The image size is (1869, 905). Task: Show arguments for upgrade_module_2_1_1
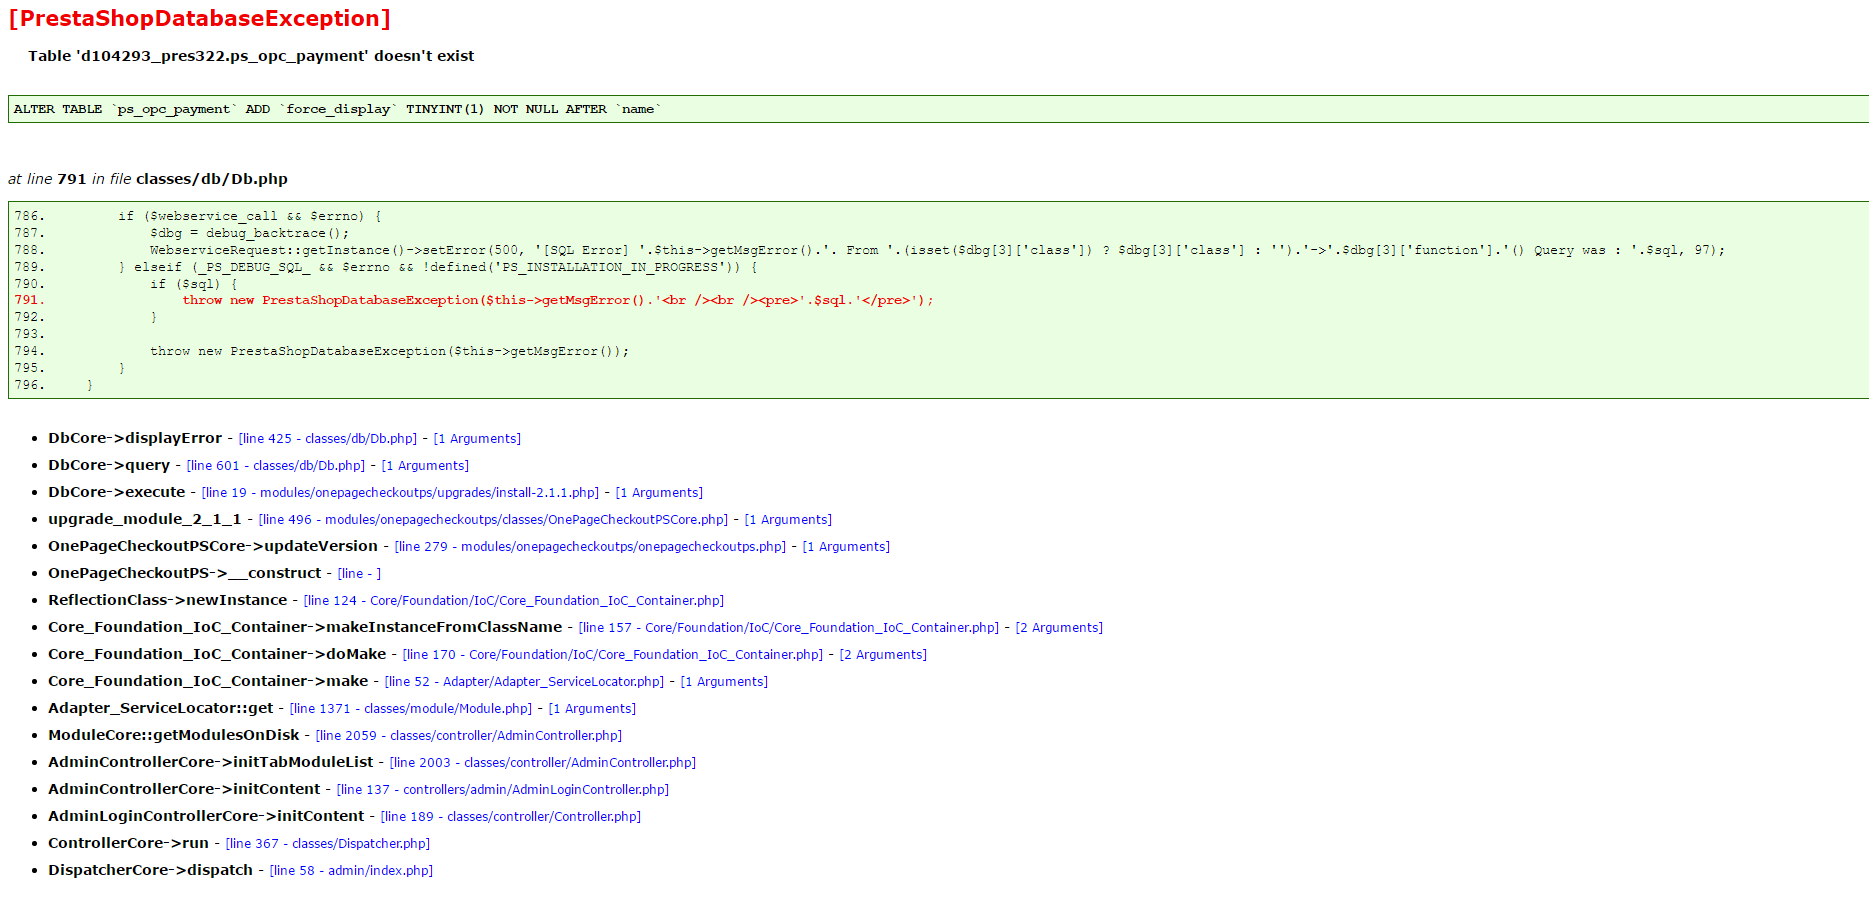[788, 520]
